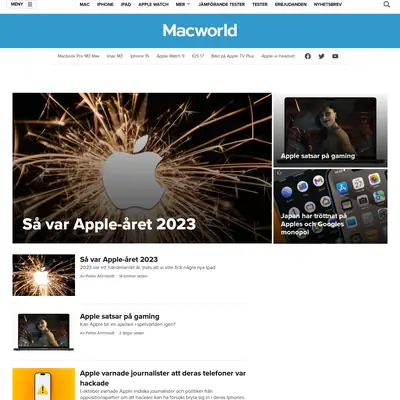400x400 pixels.
Task: Click yellow phone warning thumbnail
Action: [x=44, y=384]
